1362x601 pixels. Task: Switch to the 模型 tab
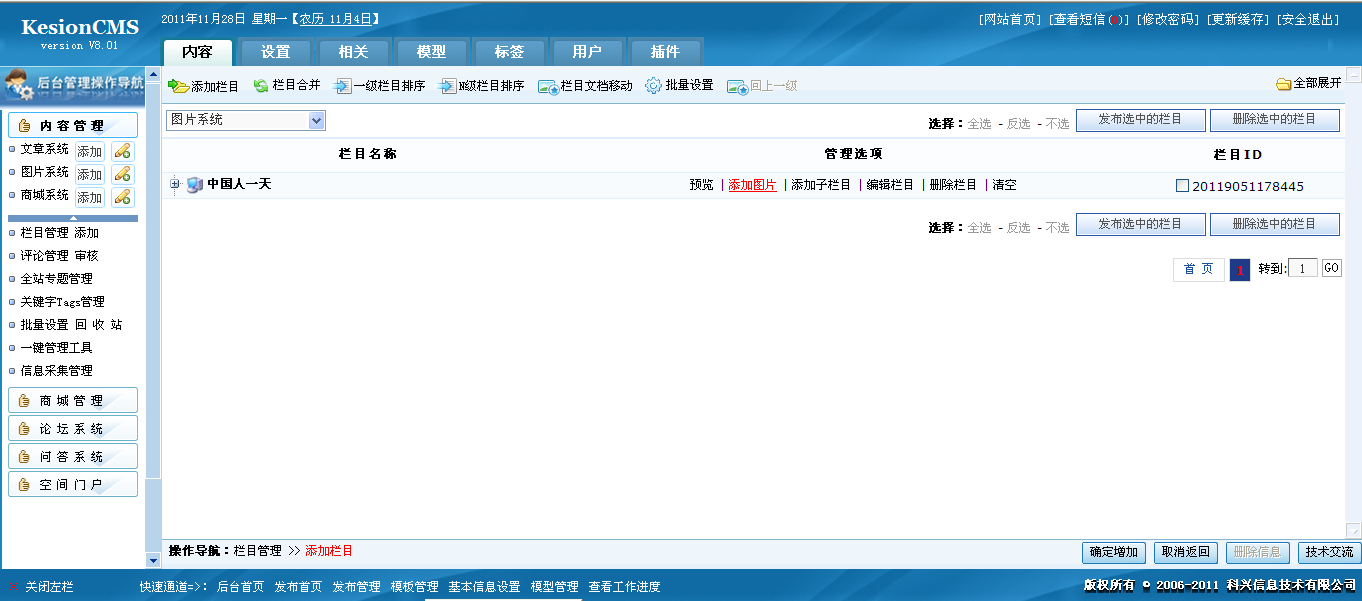[x=432, y=51]
